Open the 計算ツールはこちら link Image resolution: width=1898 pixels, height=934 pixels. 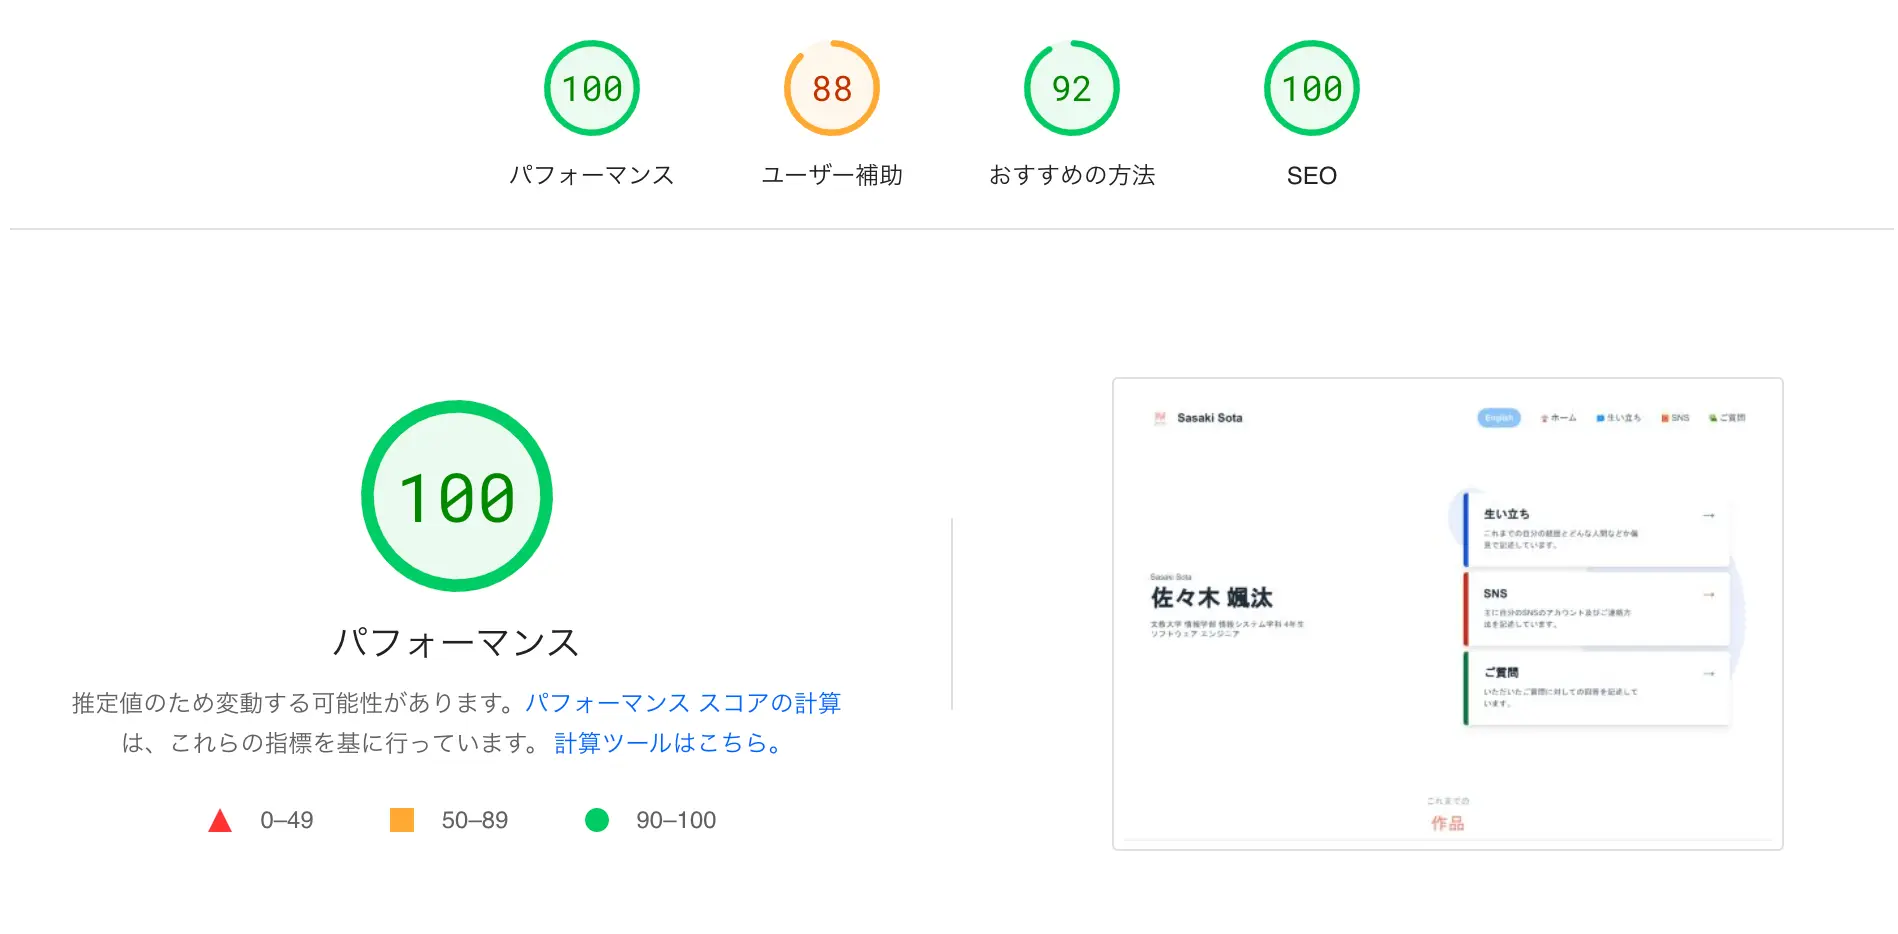click(x=668, y=743)
